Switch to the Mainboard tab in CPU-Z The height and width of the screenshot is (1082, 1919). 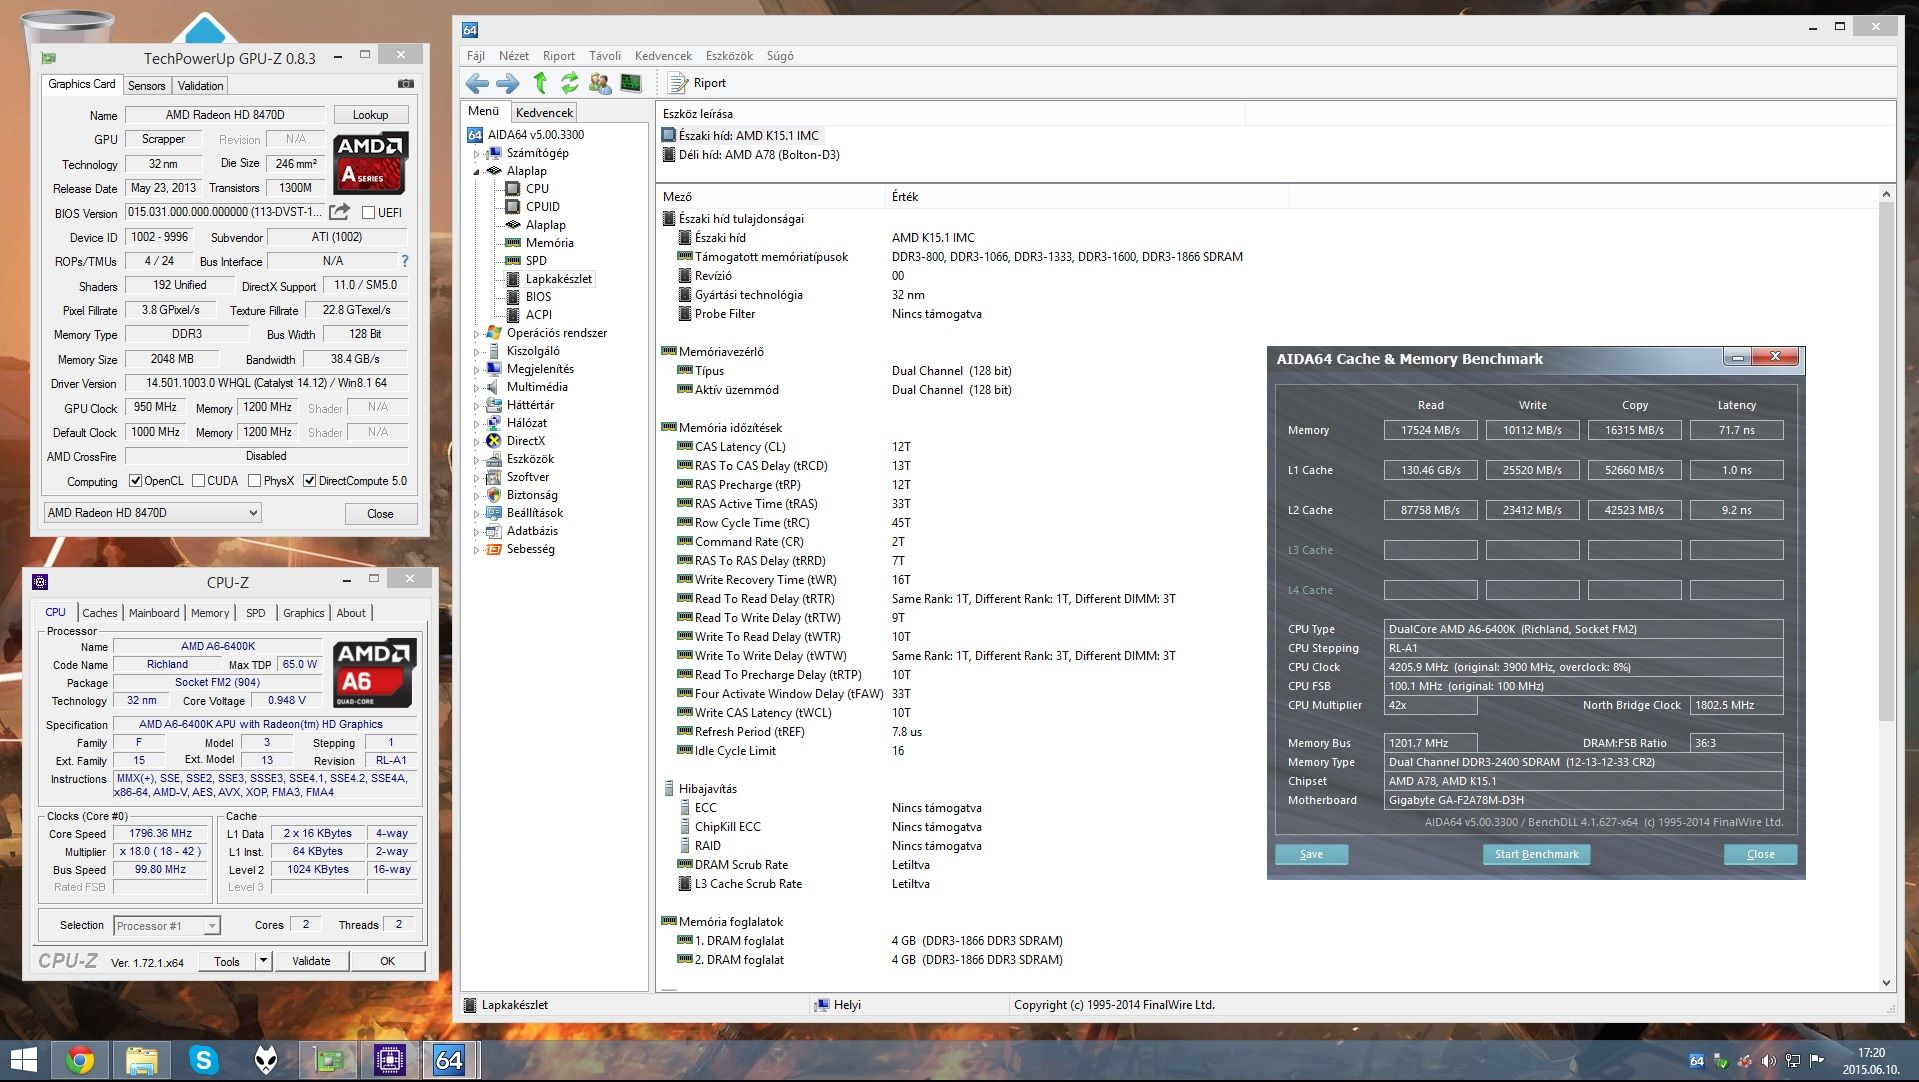(154, 613)
